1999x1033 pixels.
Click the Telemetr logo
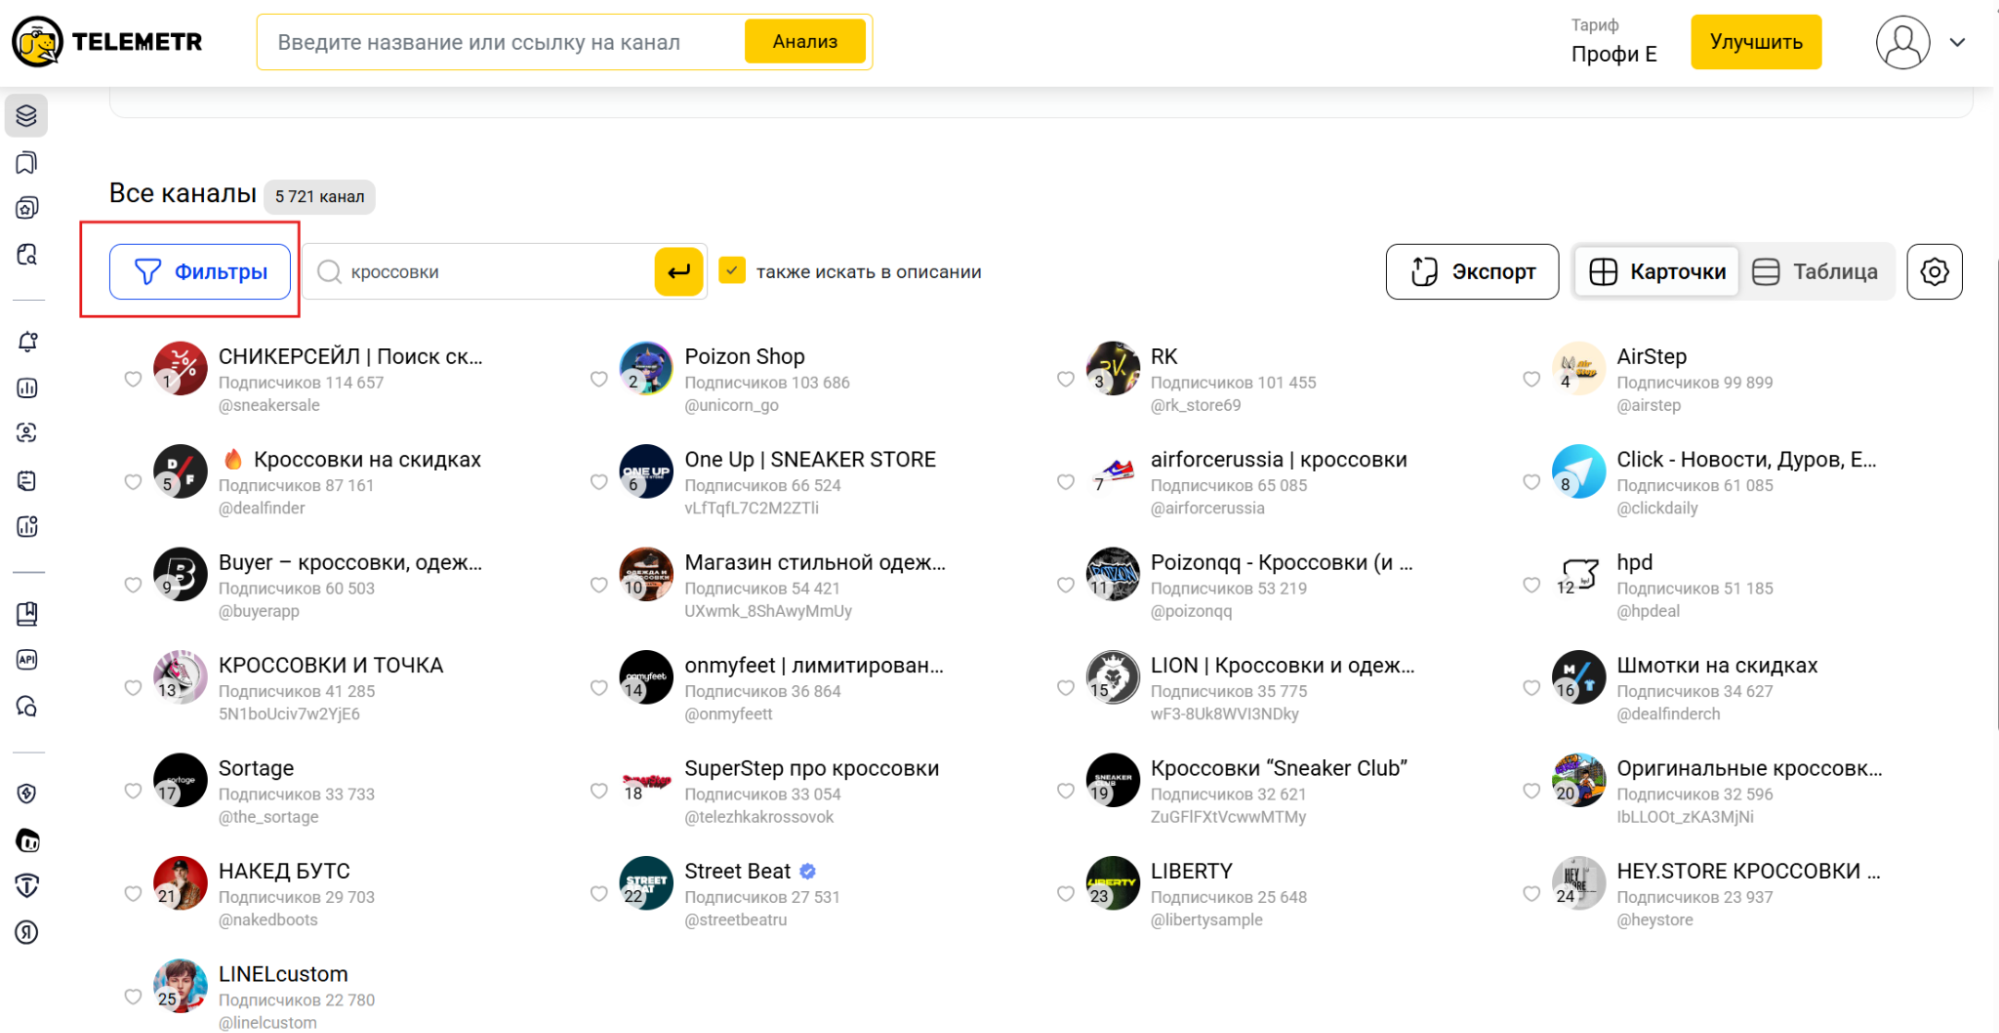tap(107, 42)
